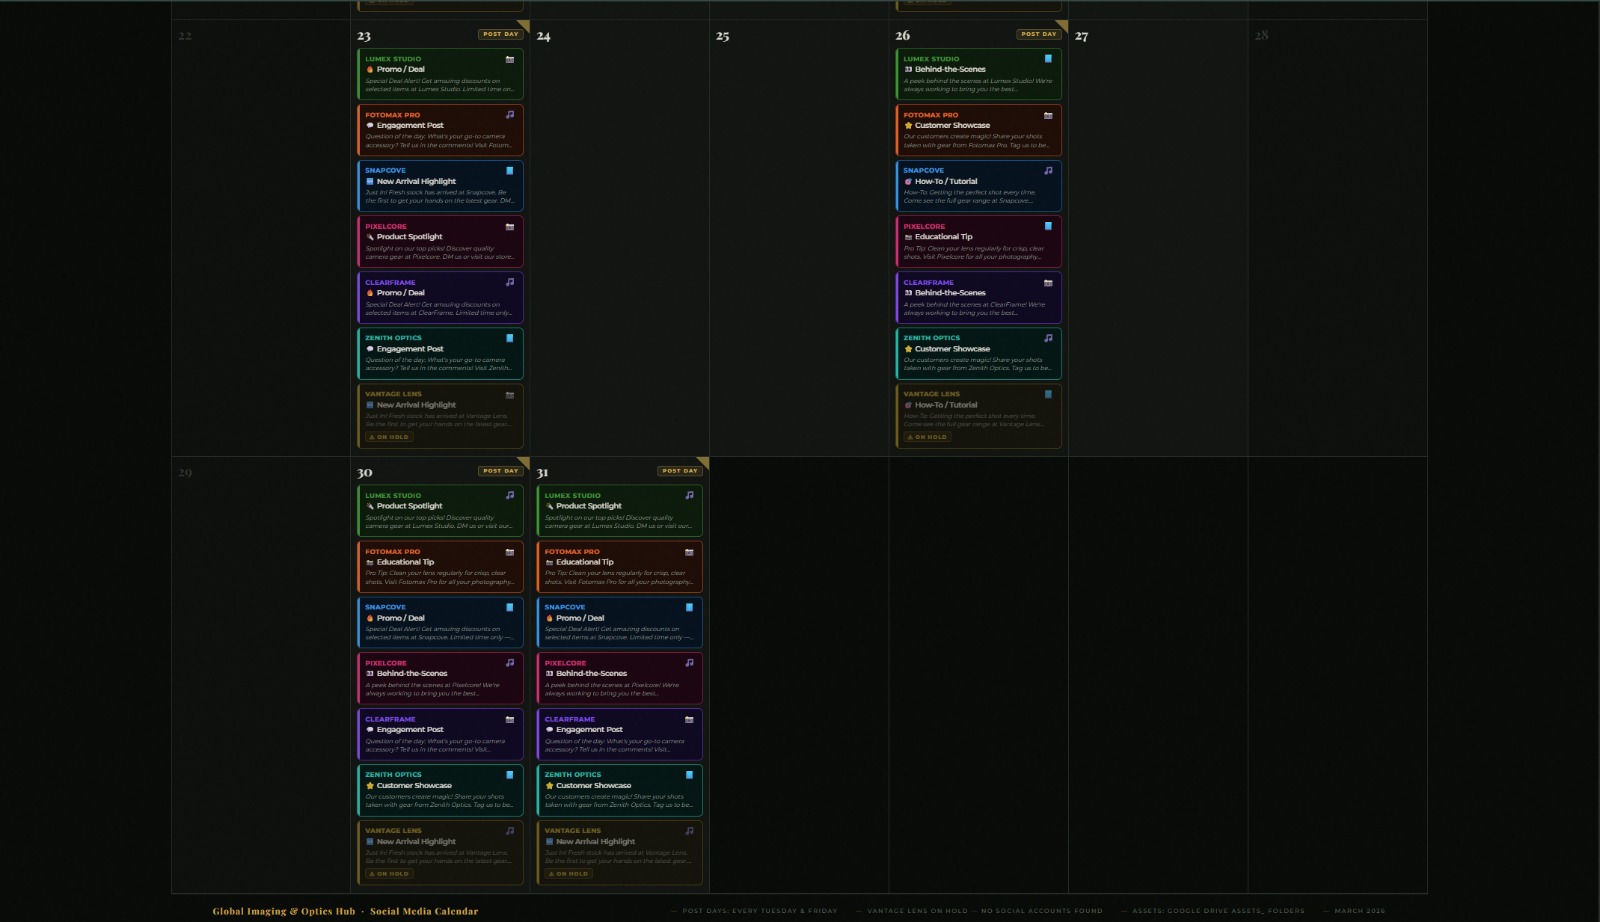Click the star emoji on Fotomax Pro's day 26 Customer Showcase

tap(908, 126)
